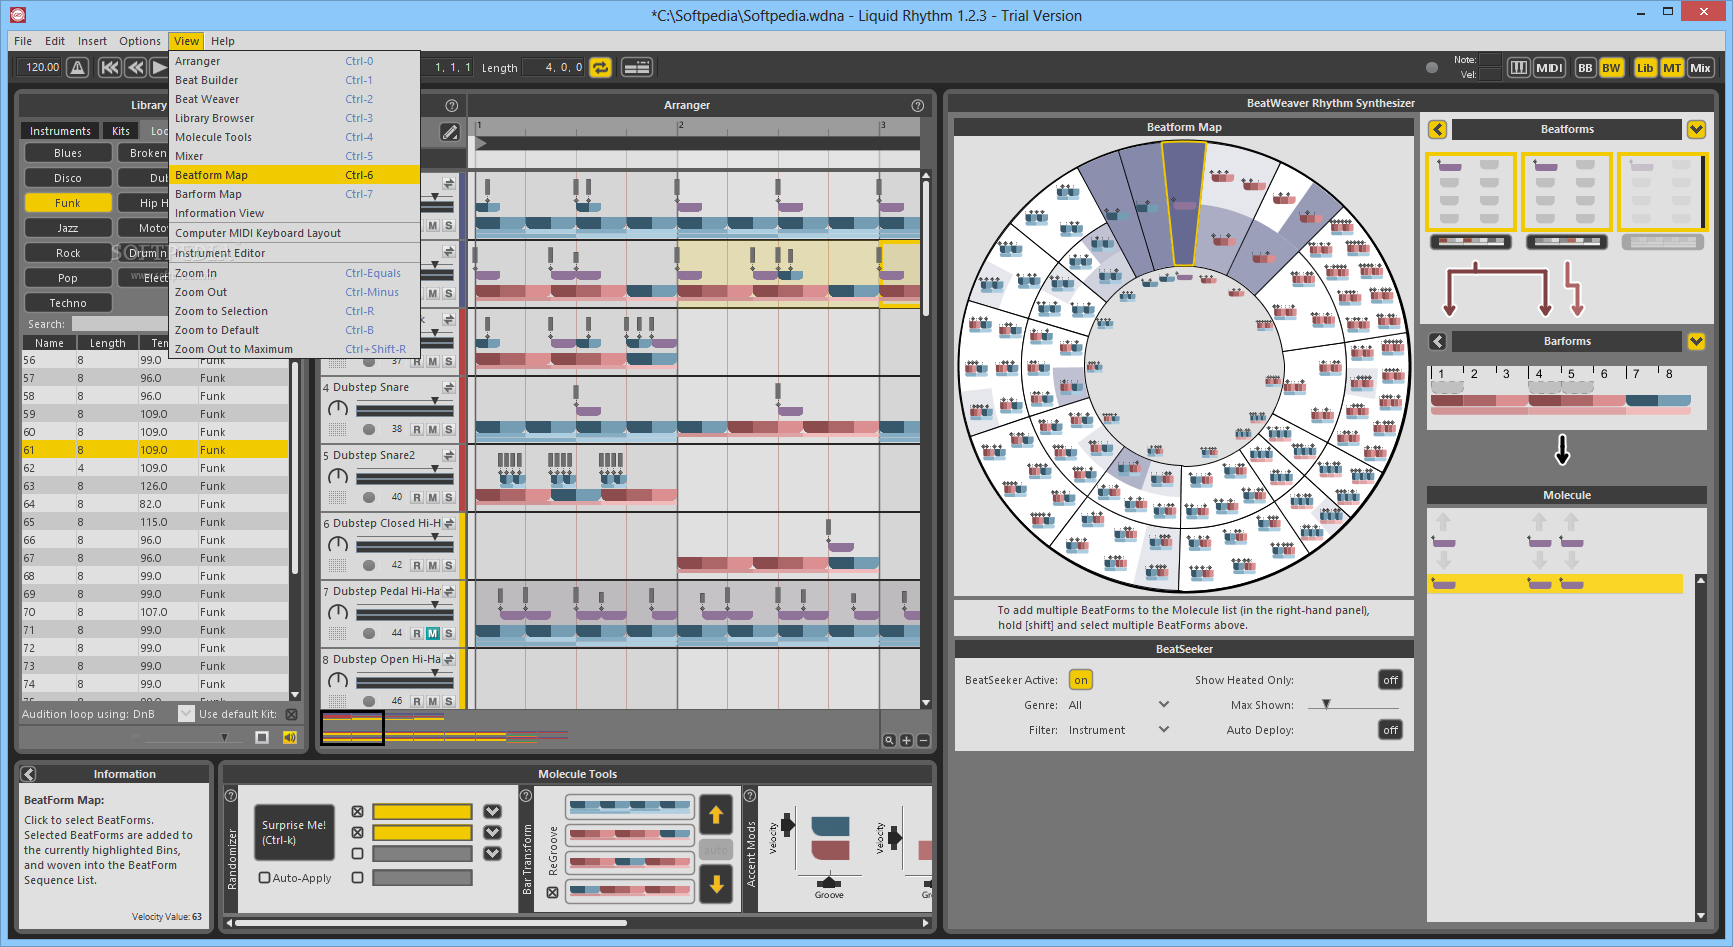Expand Dubstep Snare track options icon

tap(449, 387)
